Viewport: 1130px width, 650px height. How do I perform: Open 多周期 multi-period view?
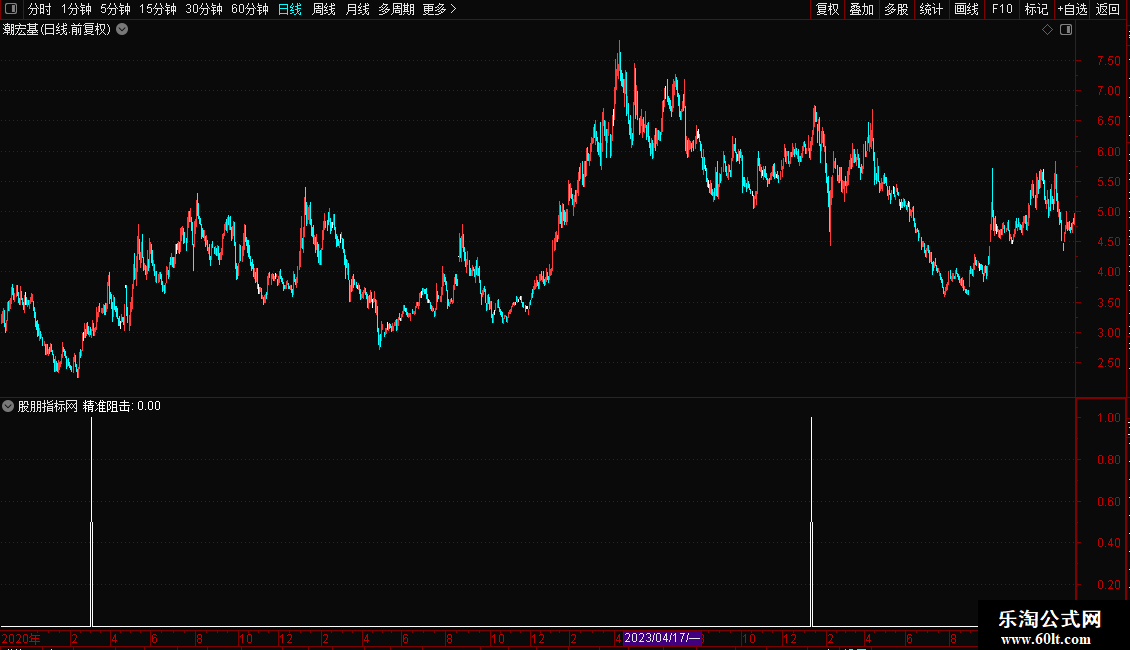coord(396,9)
